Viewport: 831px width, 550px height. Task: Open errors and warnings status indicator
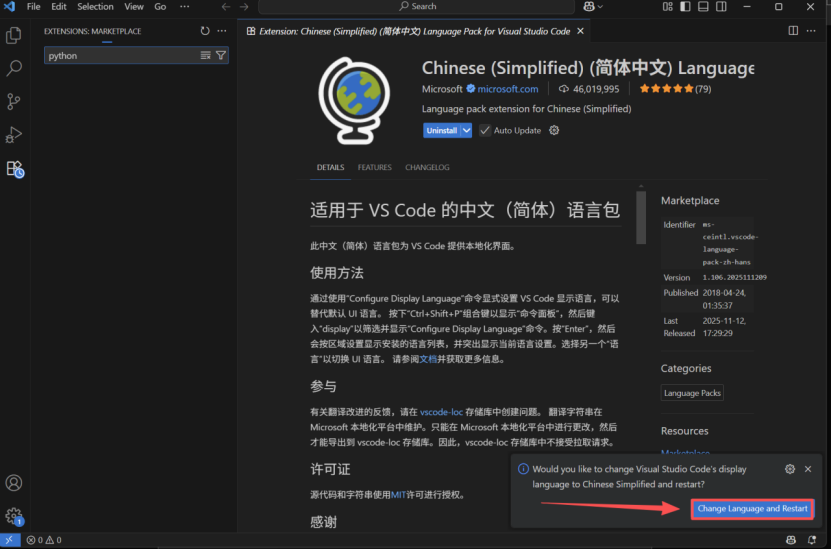(44, 540)
